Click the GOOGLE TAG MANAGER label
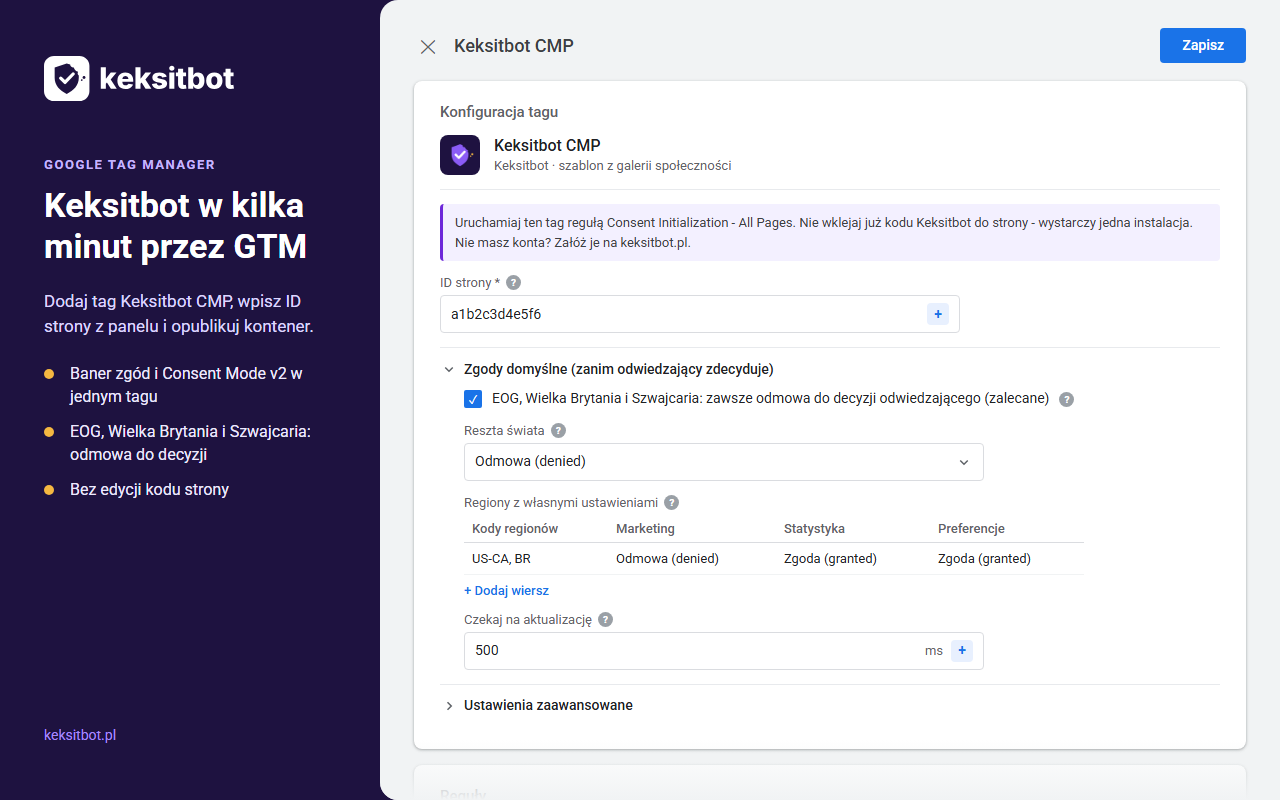This screenshot has width=1280, height=800. [129, 165]
